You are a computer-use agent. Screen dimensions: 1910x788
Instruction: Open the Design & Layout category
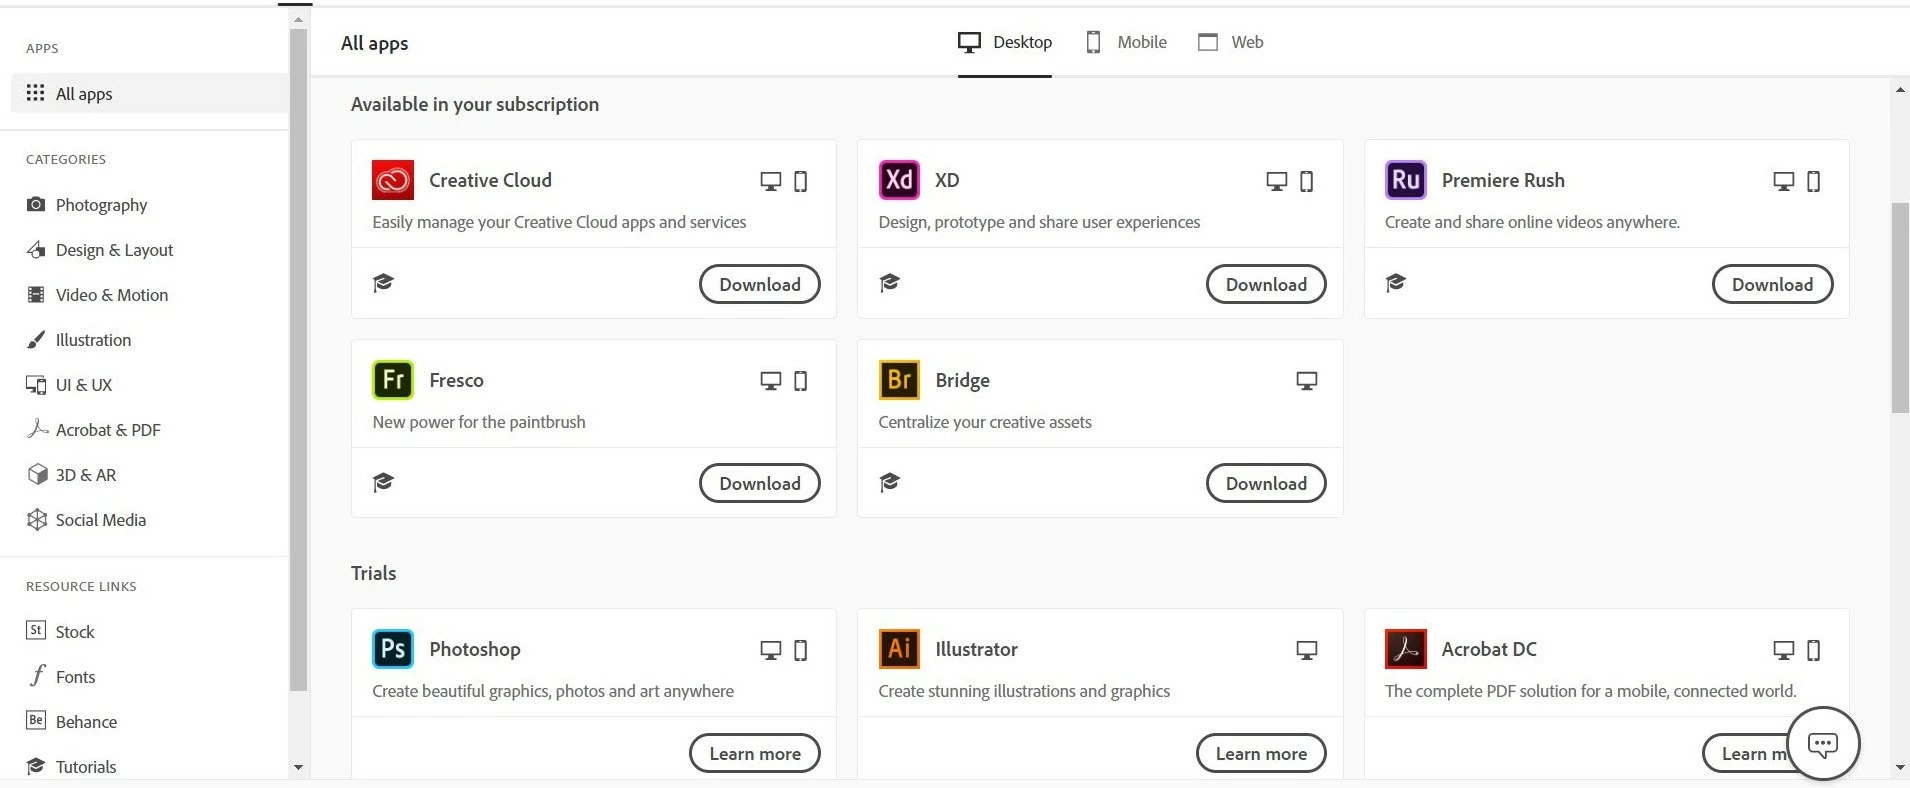(100, 250)
